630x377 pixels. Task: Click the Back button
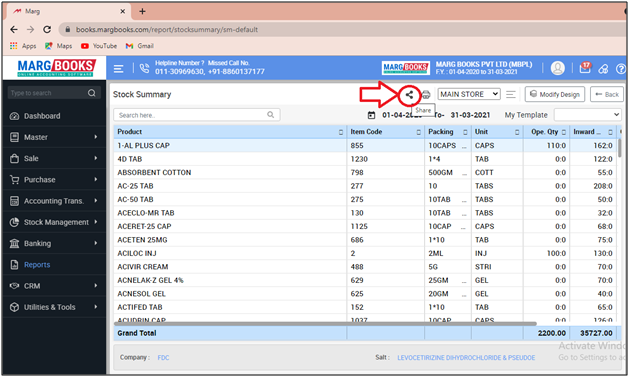607,94
